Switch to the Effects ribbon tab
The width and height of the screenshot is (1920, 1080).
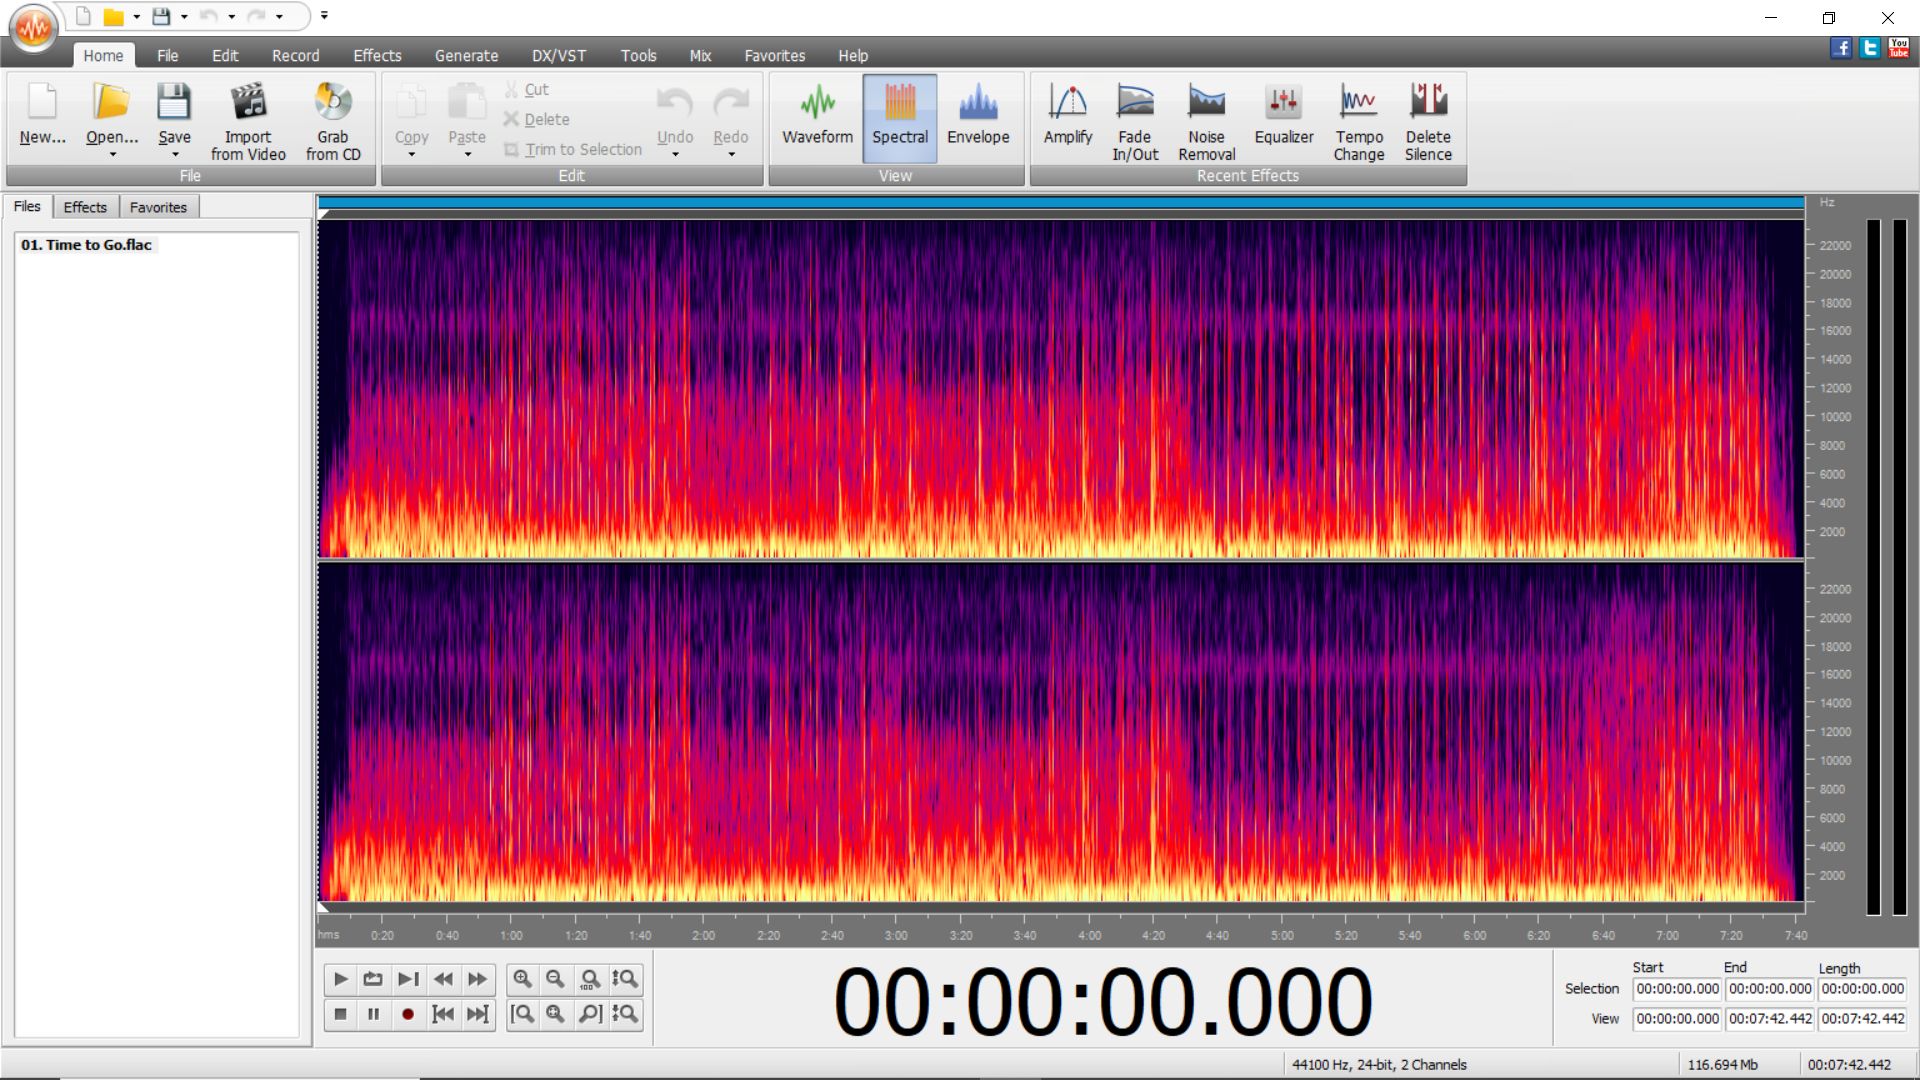click(x=377, y=55)
